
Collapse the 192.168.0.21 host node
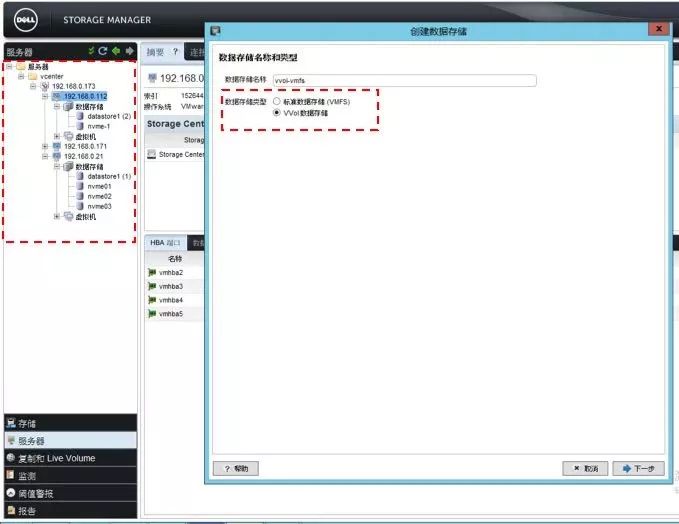coord(45,156)
